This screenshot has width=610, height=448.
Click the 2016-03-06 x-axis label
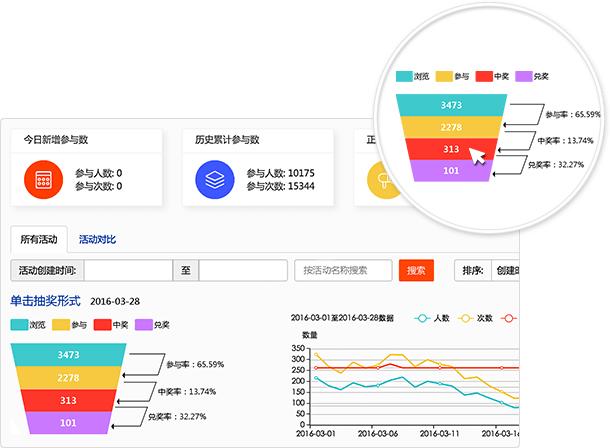[x=378, y=434]
